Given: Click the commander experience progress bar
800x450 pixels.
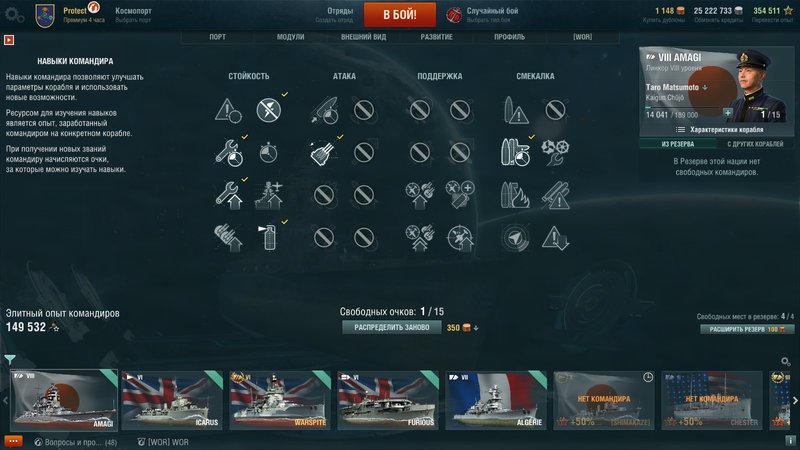Looking at the screenshot, I should (683, 108).
